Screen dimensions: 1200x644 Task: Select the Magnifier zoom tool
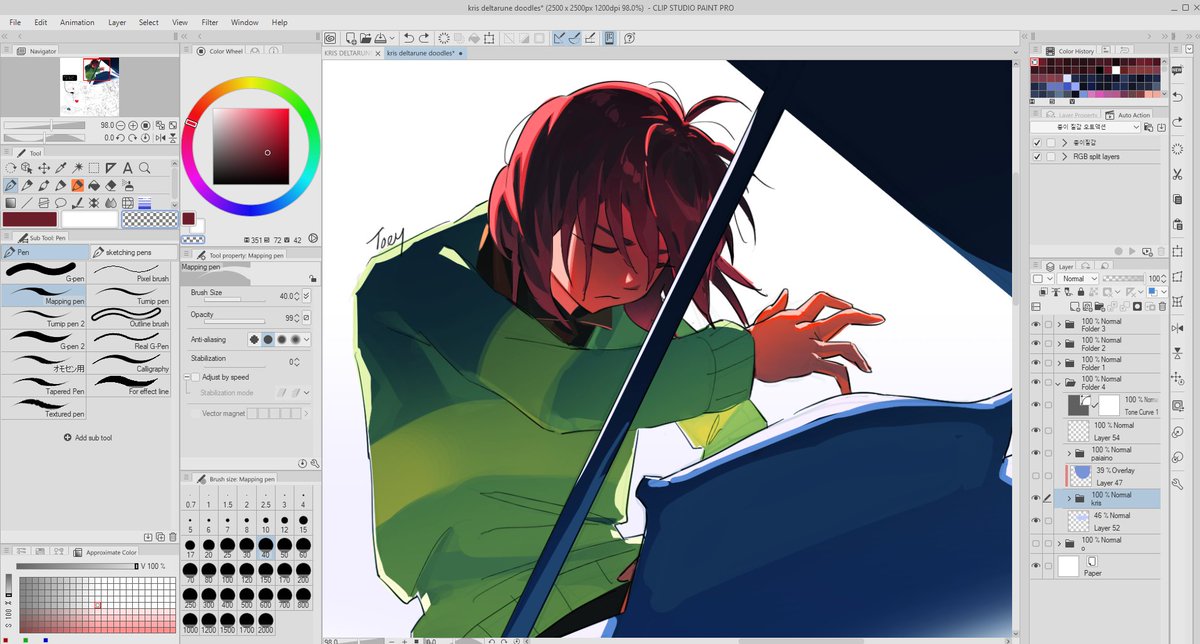coord(144,168)
